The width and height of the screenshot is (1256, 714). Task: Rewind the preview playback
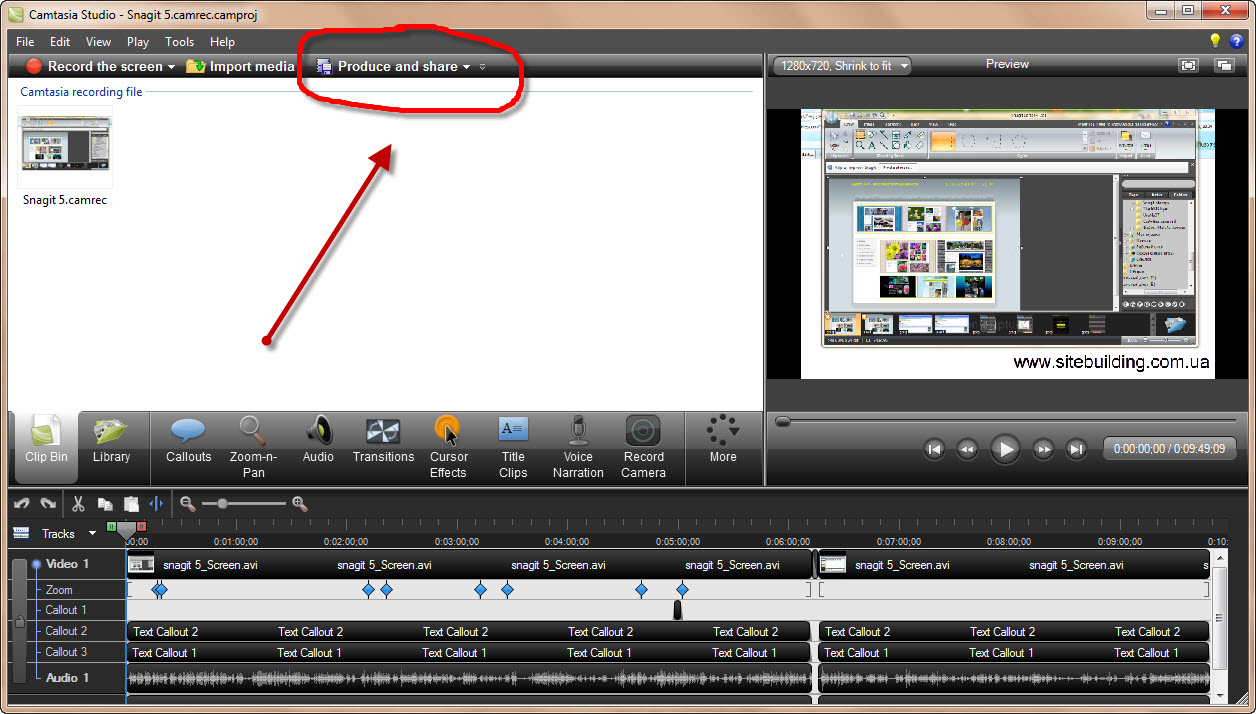(x=967, y=449)
